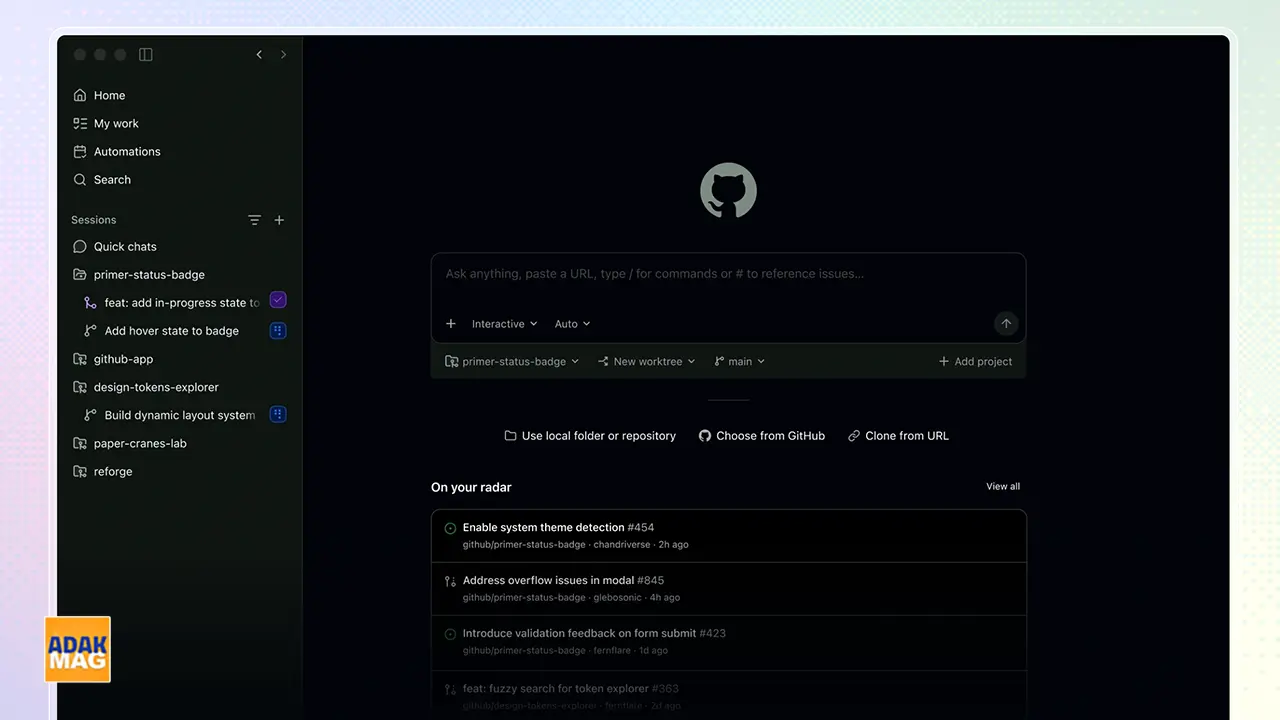Toggle the sidebar panel icon
The image size is (1280, 720).
click(146, 55)
